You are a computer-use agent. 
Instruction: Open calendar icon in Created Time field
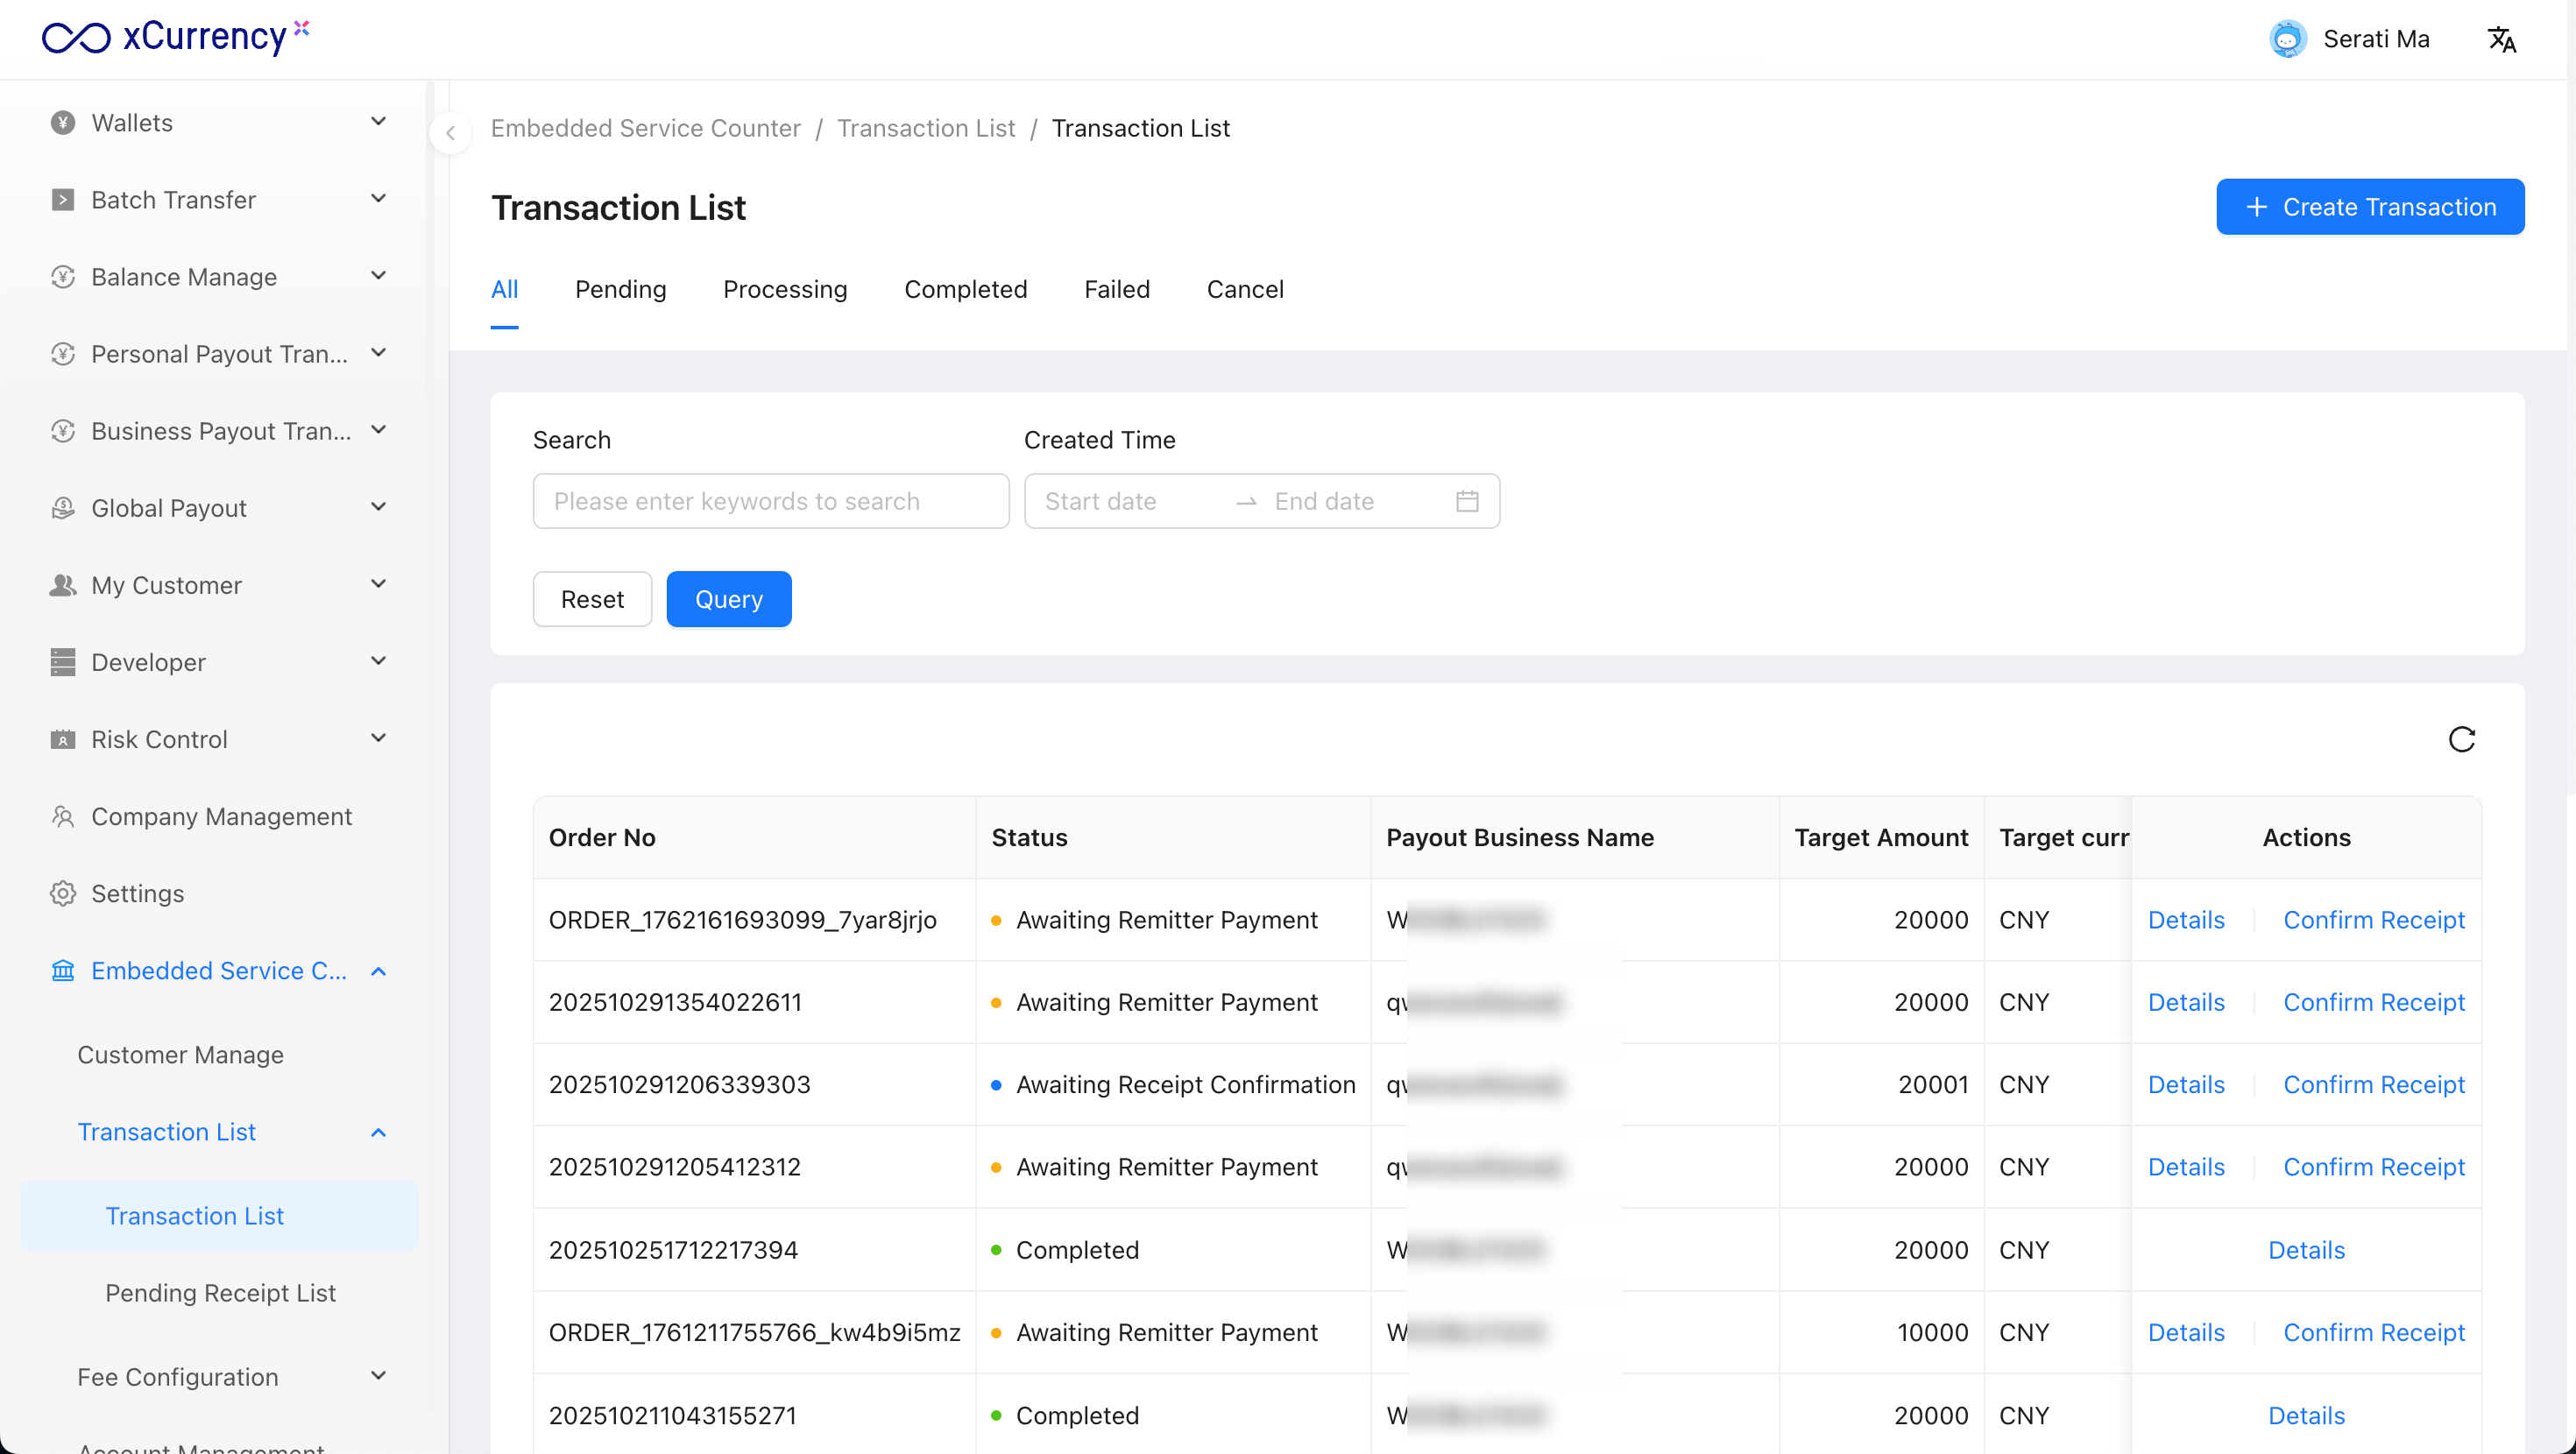coord(1467,501)
